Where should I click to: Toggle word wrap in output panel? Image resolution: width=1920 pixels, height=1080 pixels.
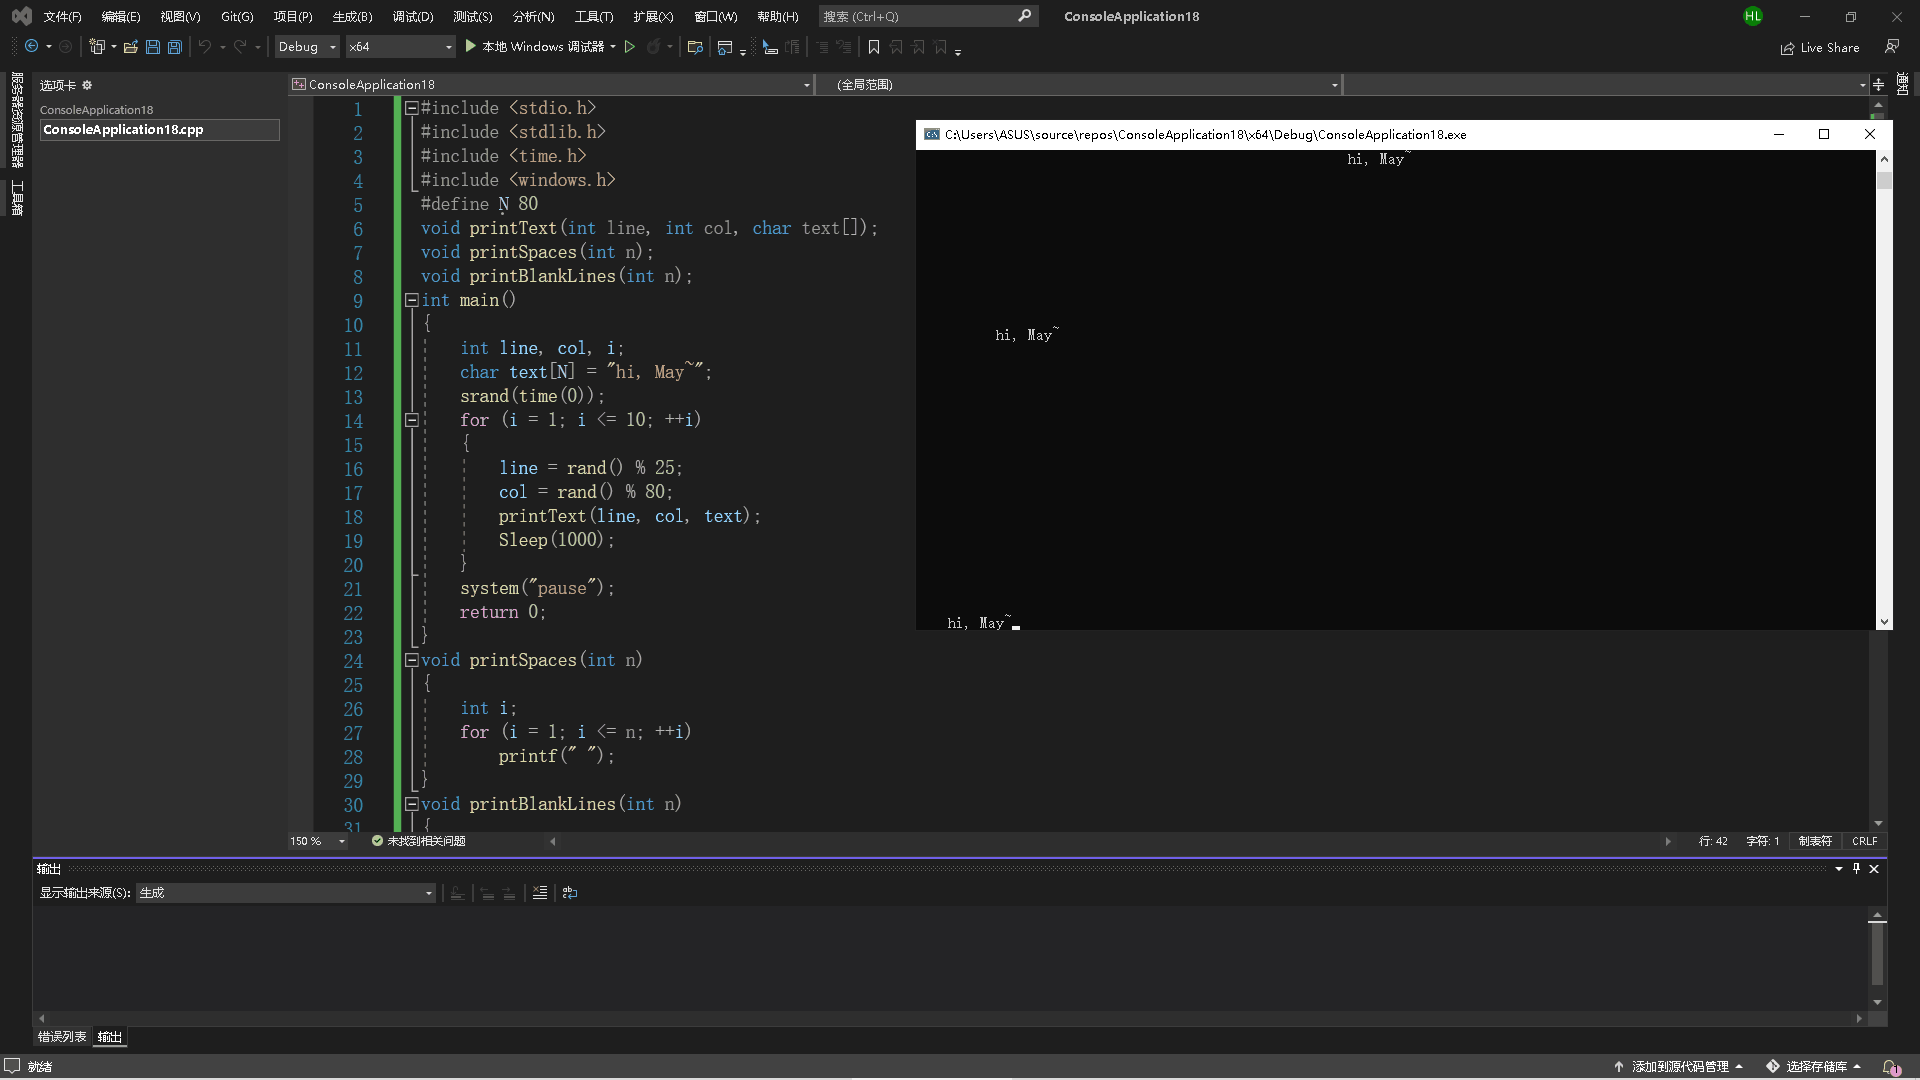pos(570,893)
